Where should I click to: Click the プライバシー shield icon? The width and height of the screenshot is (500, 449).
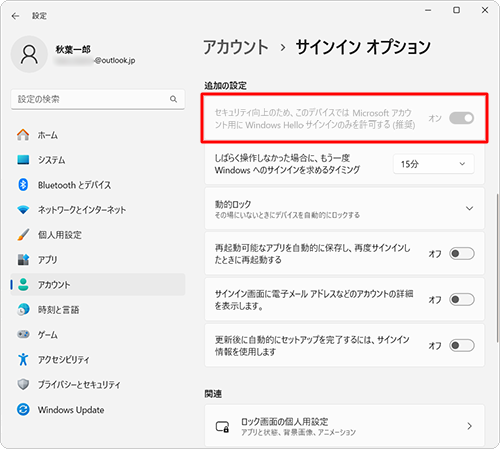click(23, 384)
